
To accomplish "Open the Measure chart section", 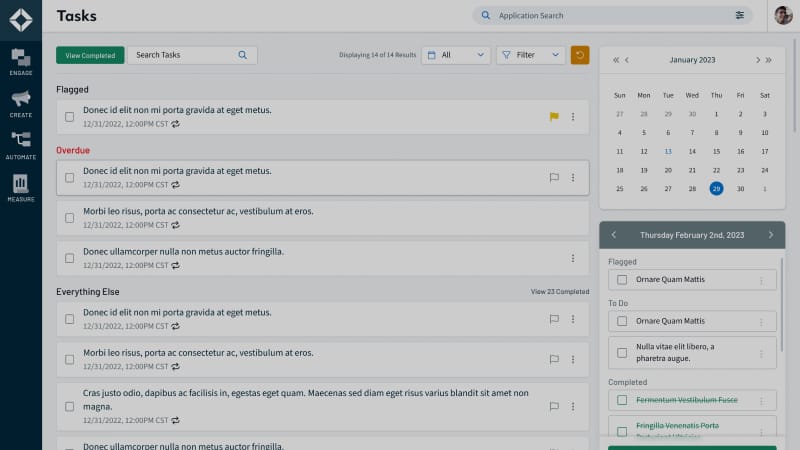I will click(x=21, y=188).
